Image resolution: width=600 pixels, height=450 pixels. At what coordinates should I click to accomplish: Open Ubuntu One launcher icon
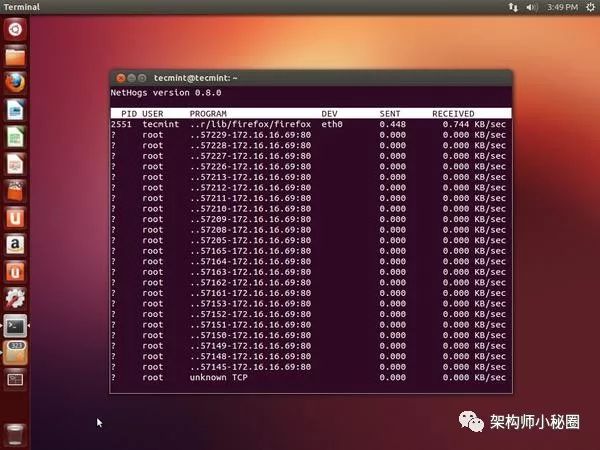coord(15,218)
